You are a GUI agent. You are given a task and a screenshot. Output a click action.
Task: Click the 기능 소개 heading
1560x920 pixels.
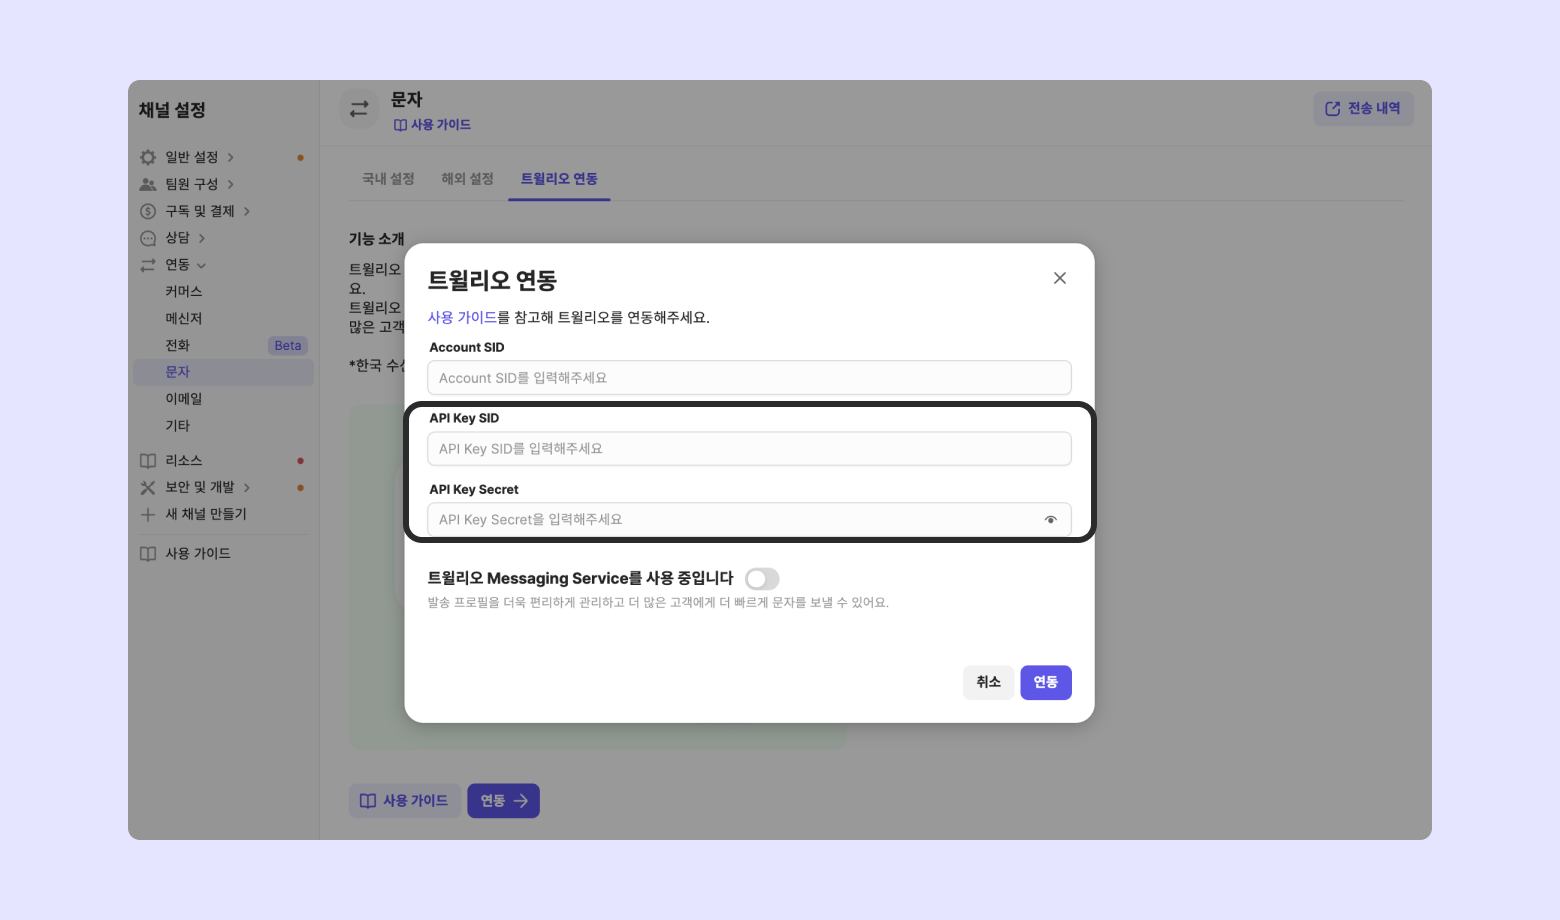pyautogui.click(x=376, y=239)
